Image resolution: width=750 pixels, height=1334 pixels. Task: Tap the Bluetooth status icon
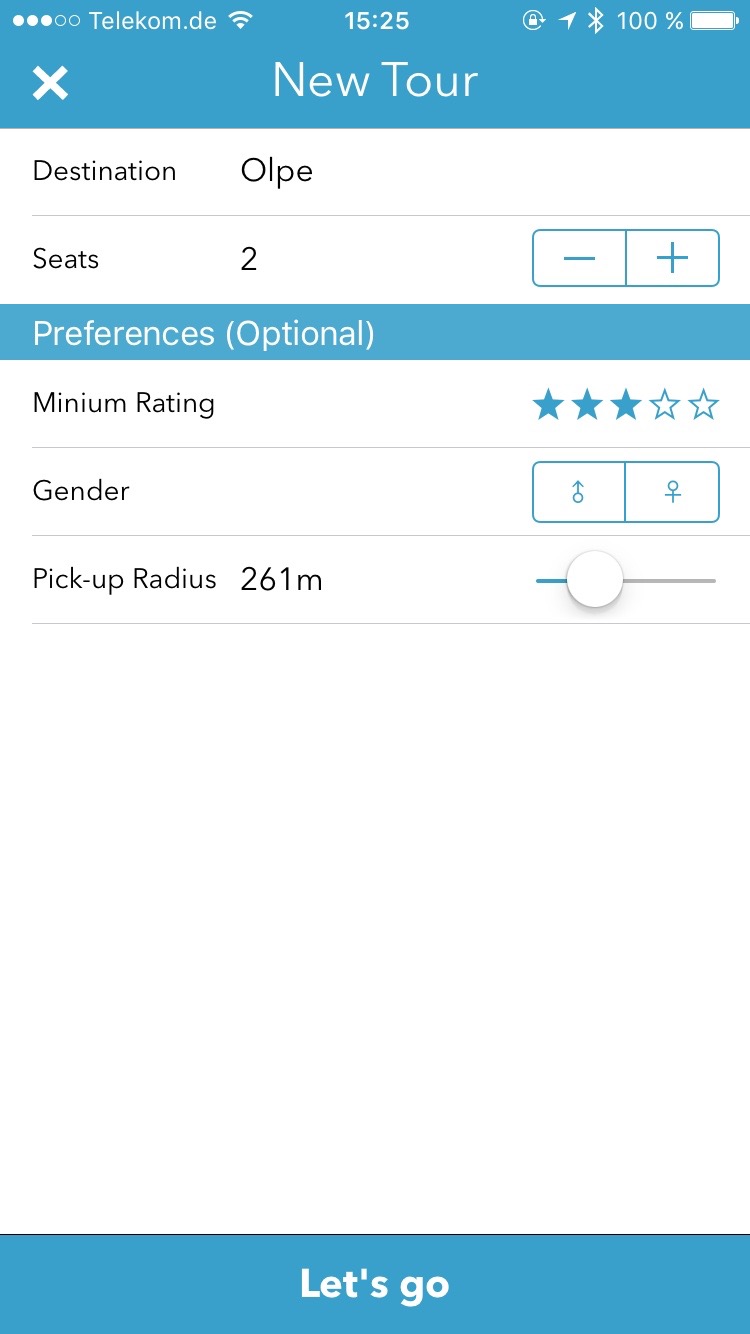(x=596, y=20)
